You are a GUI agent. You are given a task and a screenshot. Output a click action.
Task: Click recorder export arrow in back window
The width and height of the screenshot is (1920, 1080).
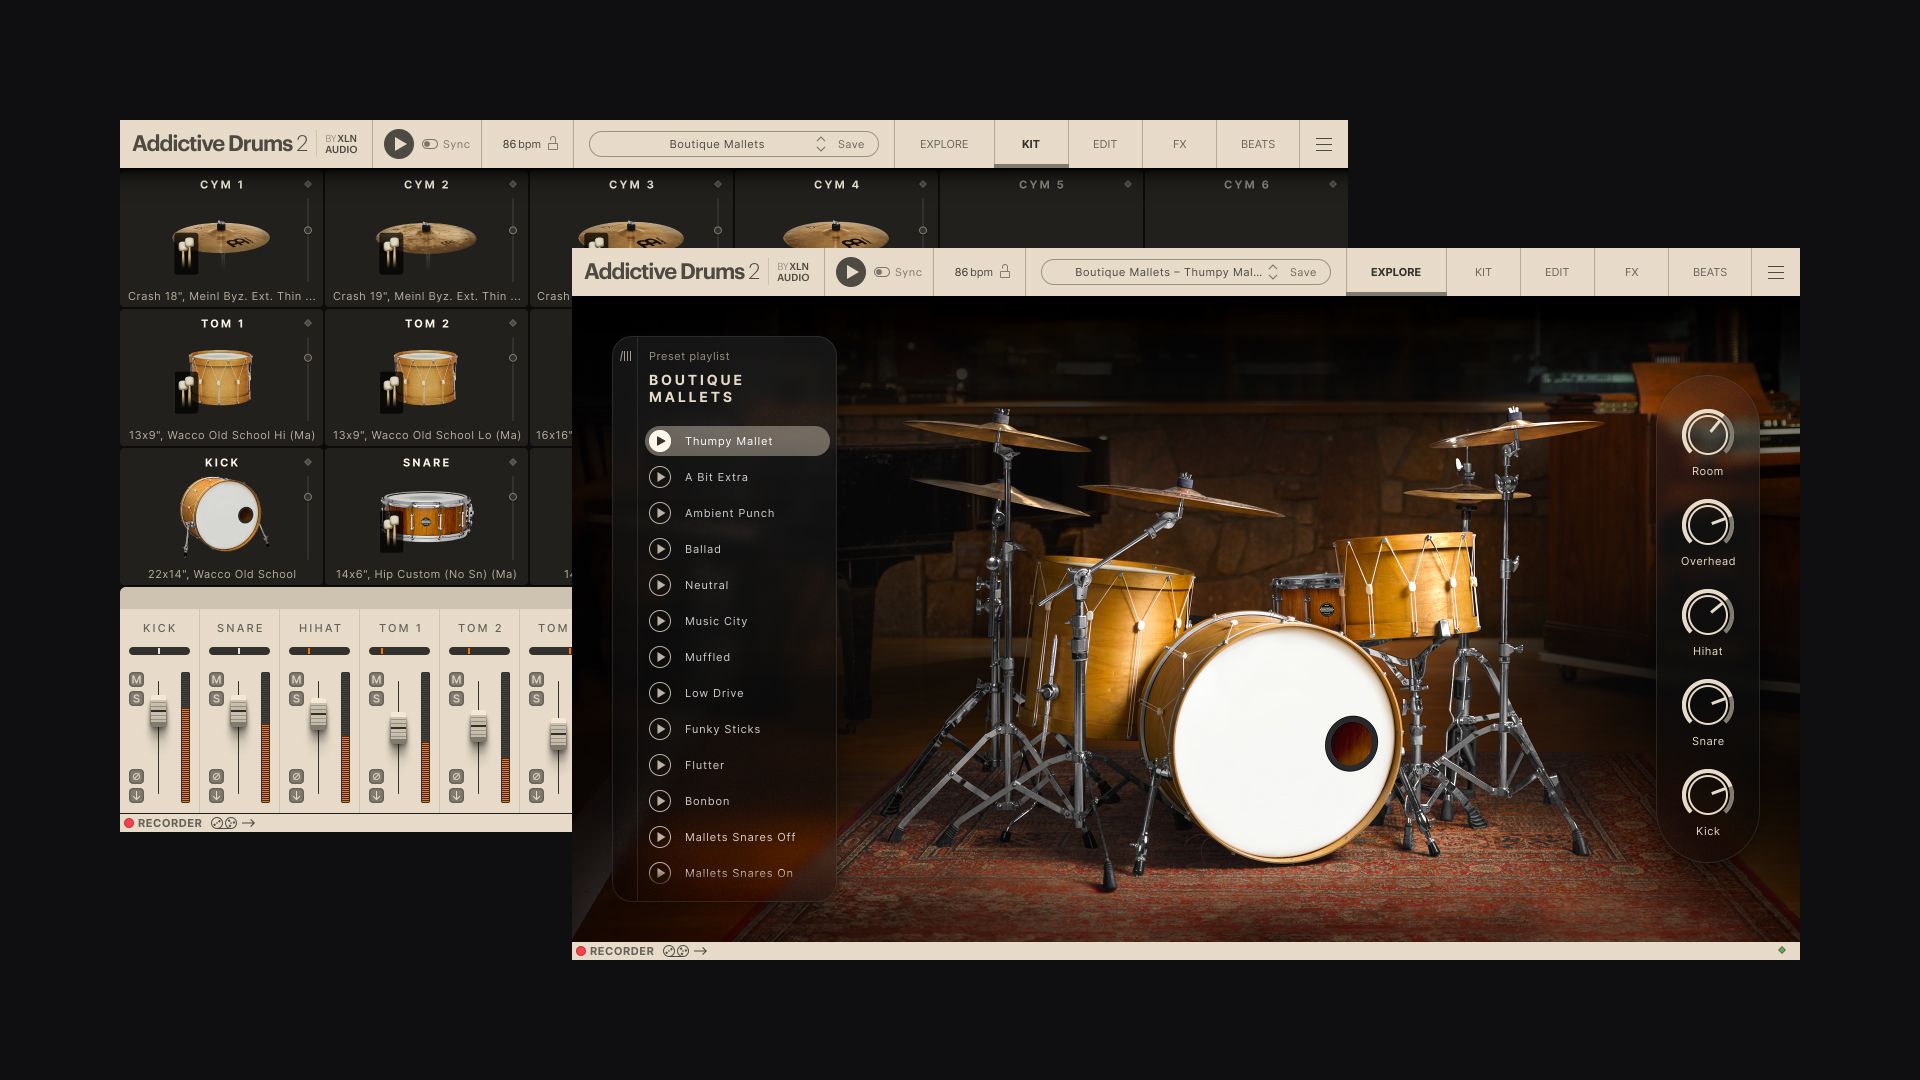point(249,823)
